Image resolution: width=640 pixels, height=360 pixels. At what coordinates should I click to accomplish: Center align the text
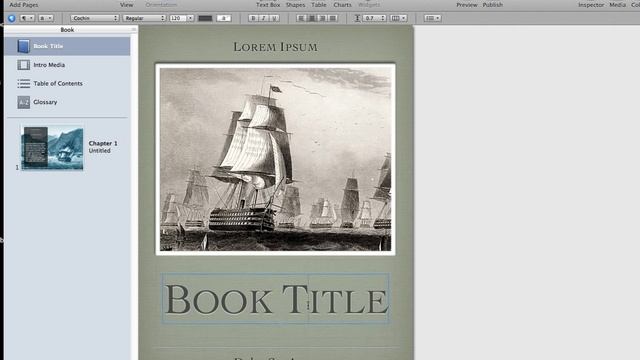[311, 18]
